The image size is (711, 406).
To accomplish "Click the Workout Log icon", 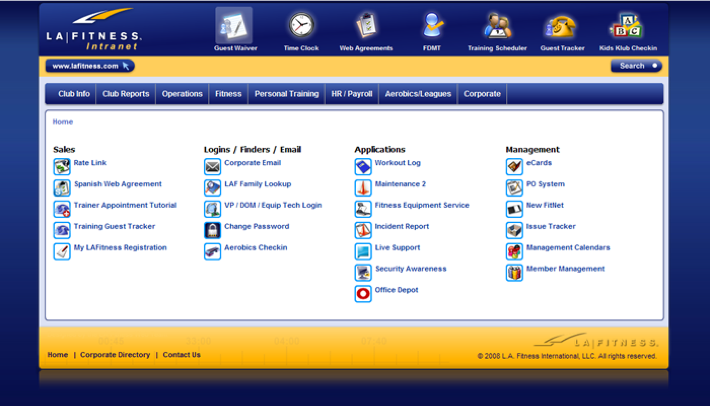I will tap(363, 166).
